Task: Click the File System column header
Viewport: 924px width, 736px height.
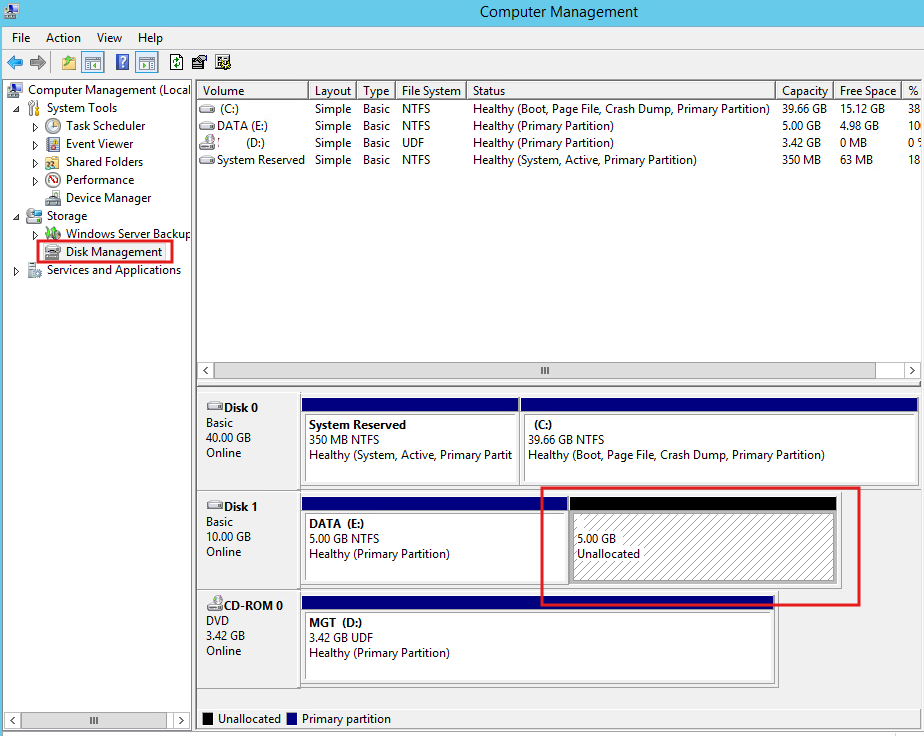Action: pyautogui.click(x=431, y=91)
